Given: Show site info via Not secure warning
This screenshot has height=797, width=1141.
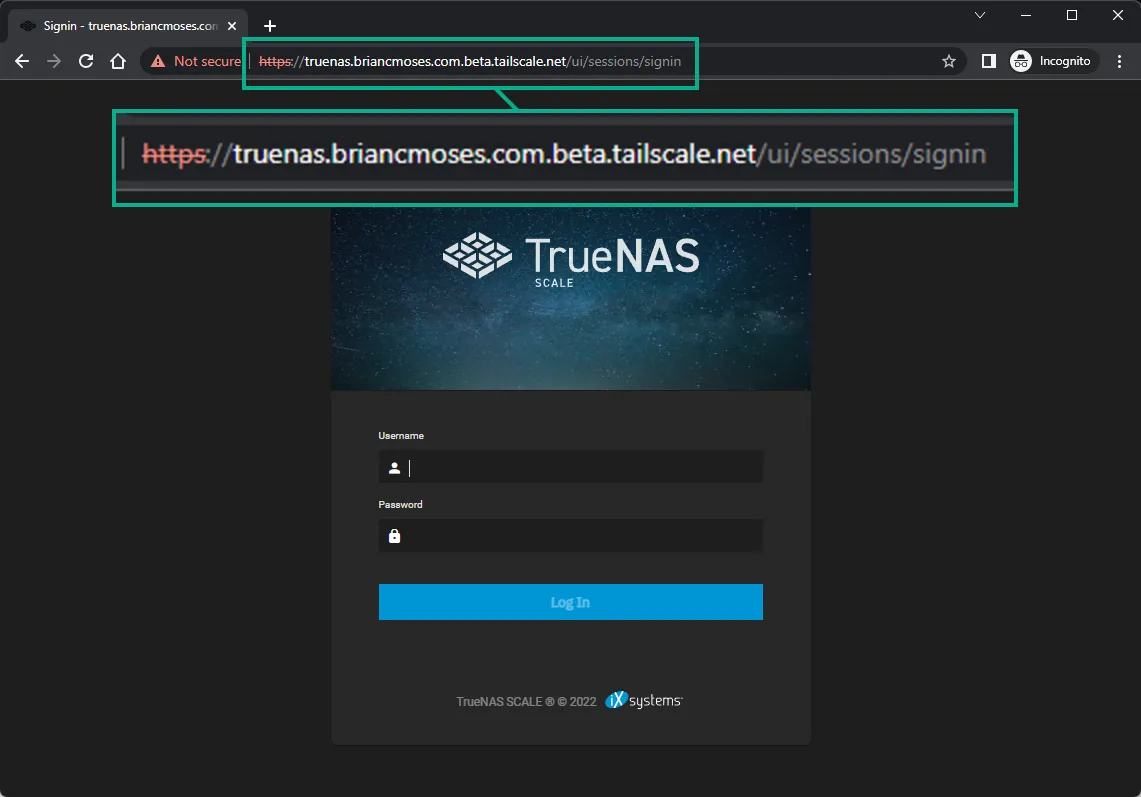Looking at the screenshot, I should click(x=196, y=61).
